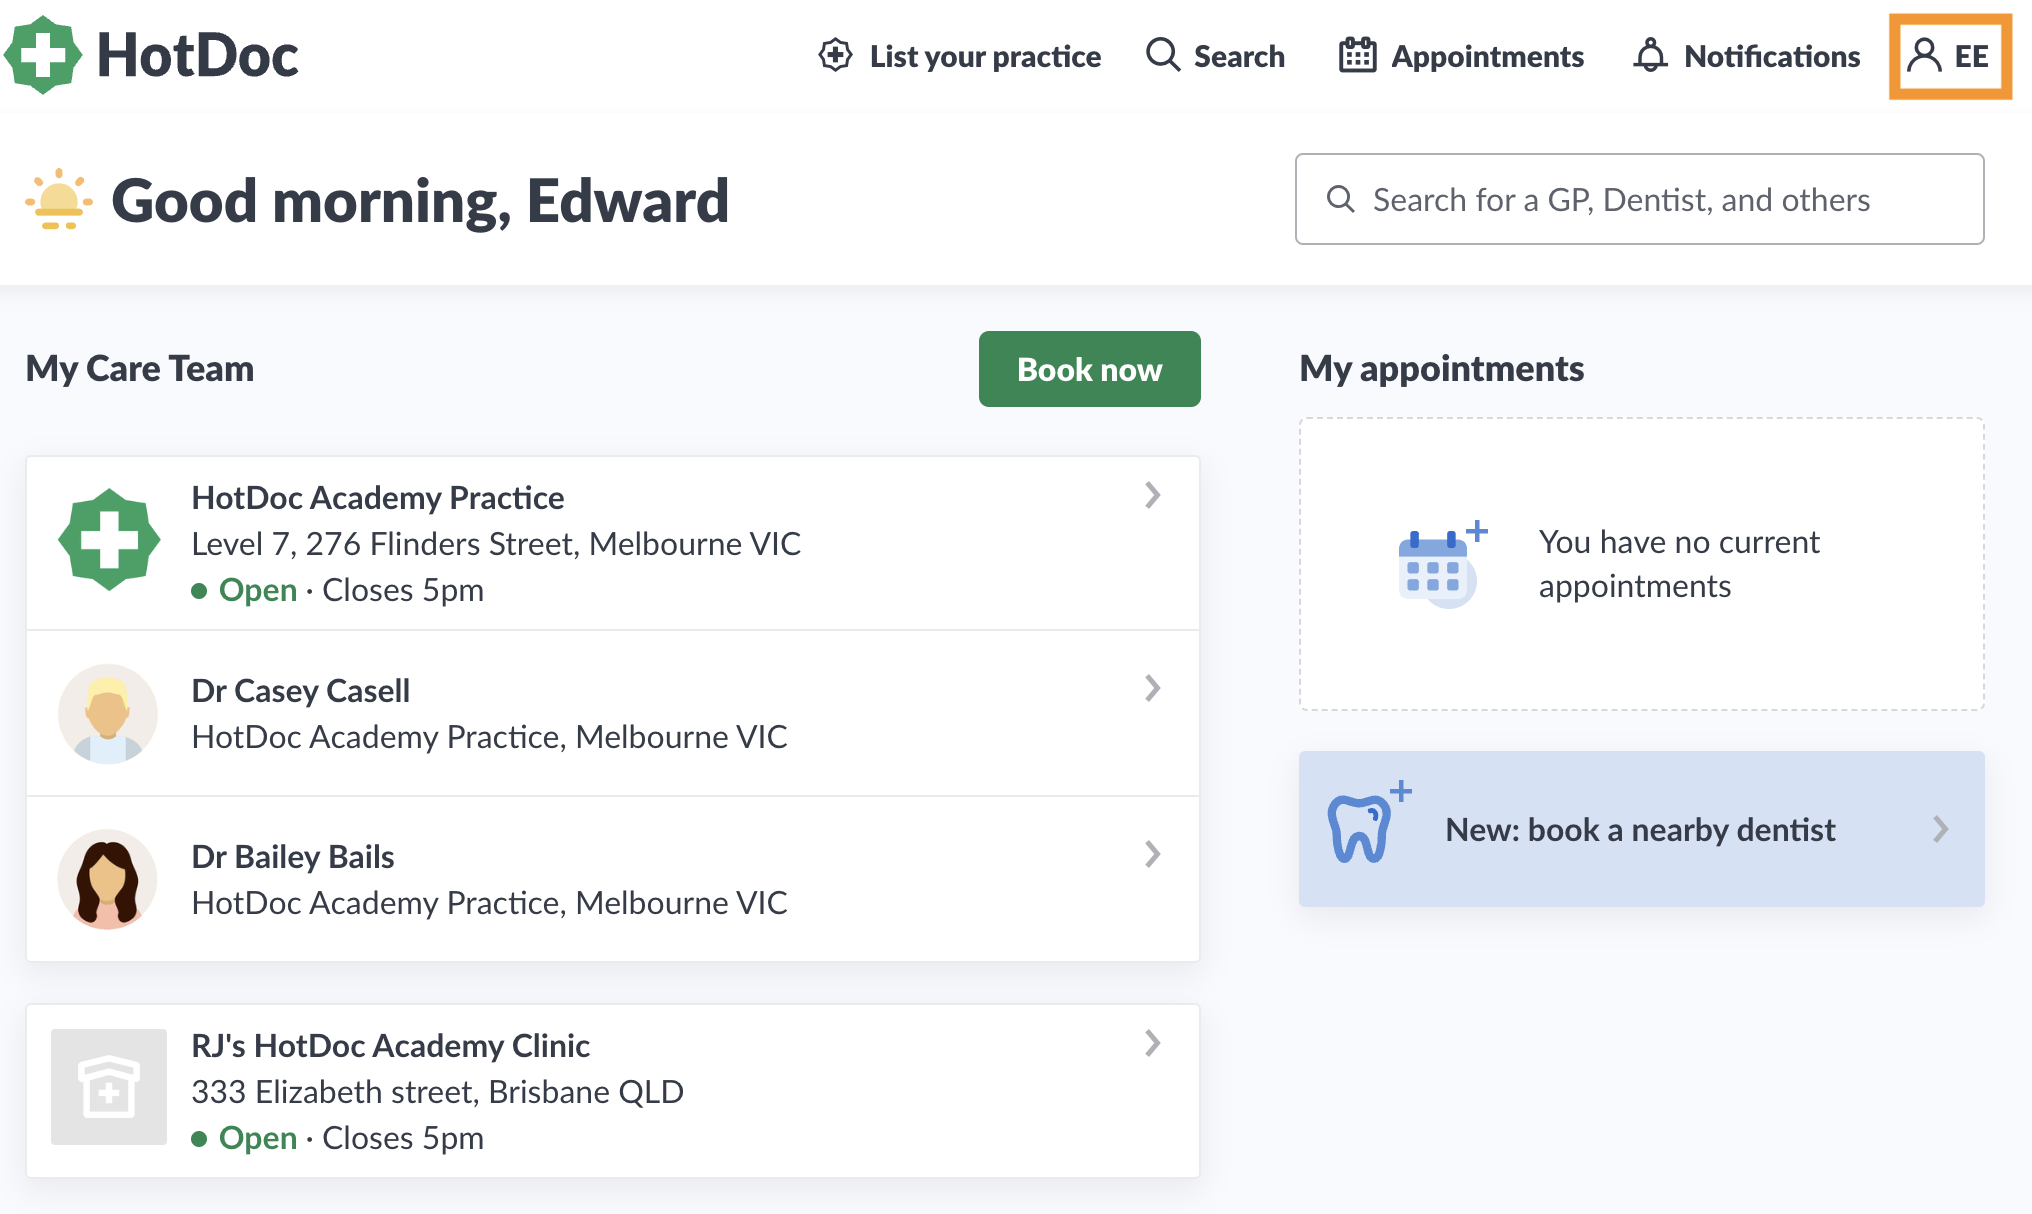Click the Appointments calendar icon
Viewport: 2032px width, 1214px height.
tap(1357, 55)
